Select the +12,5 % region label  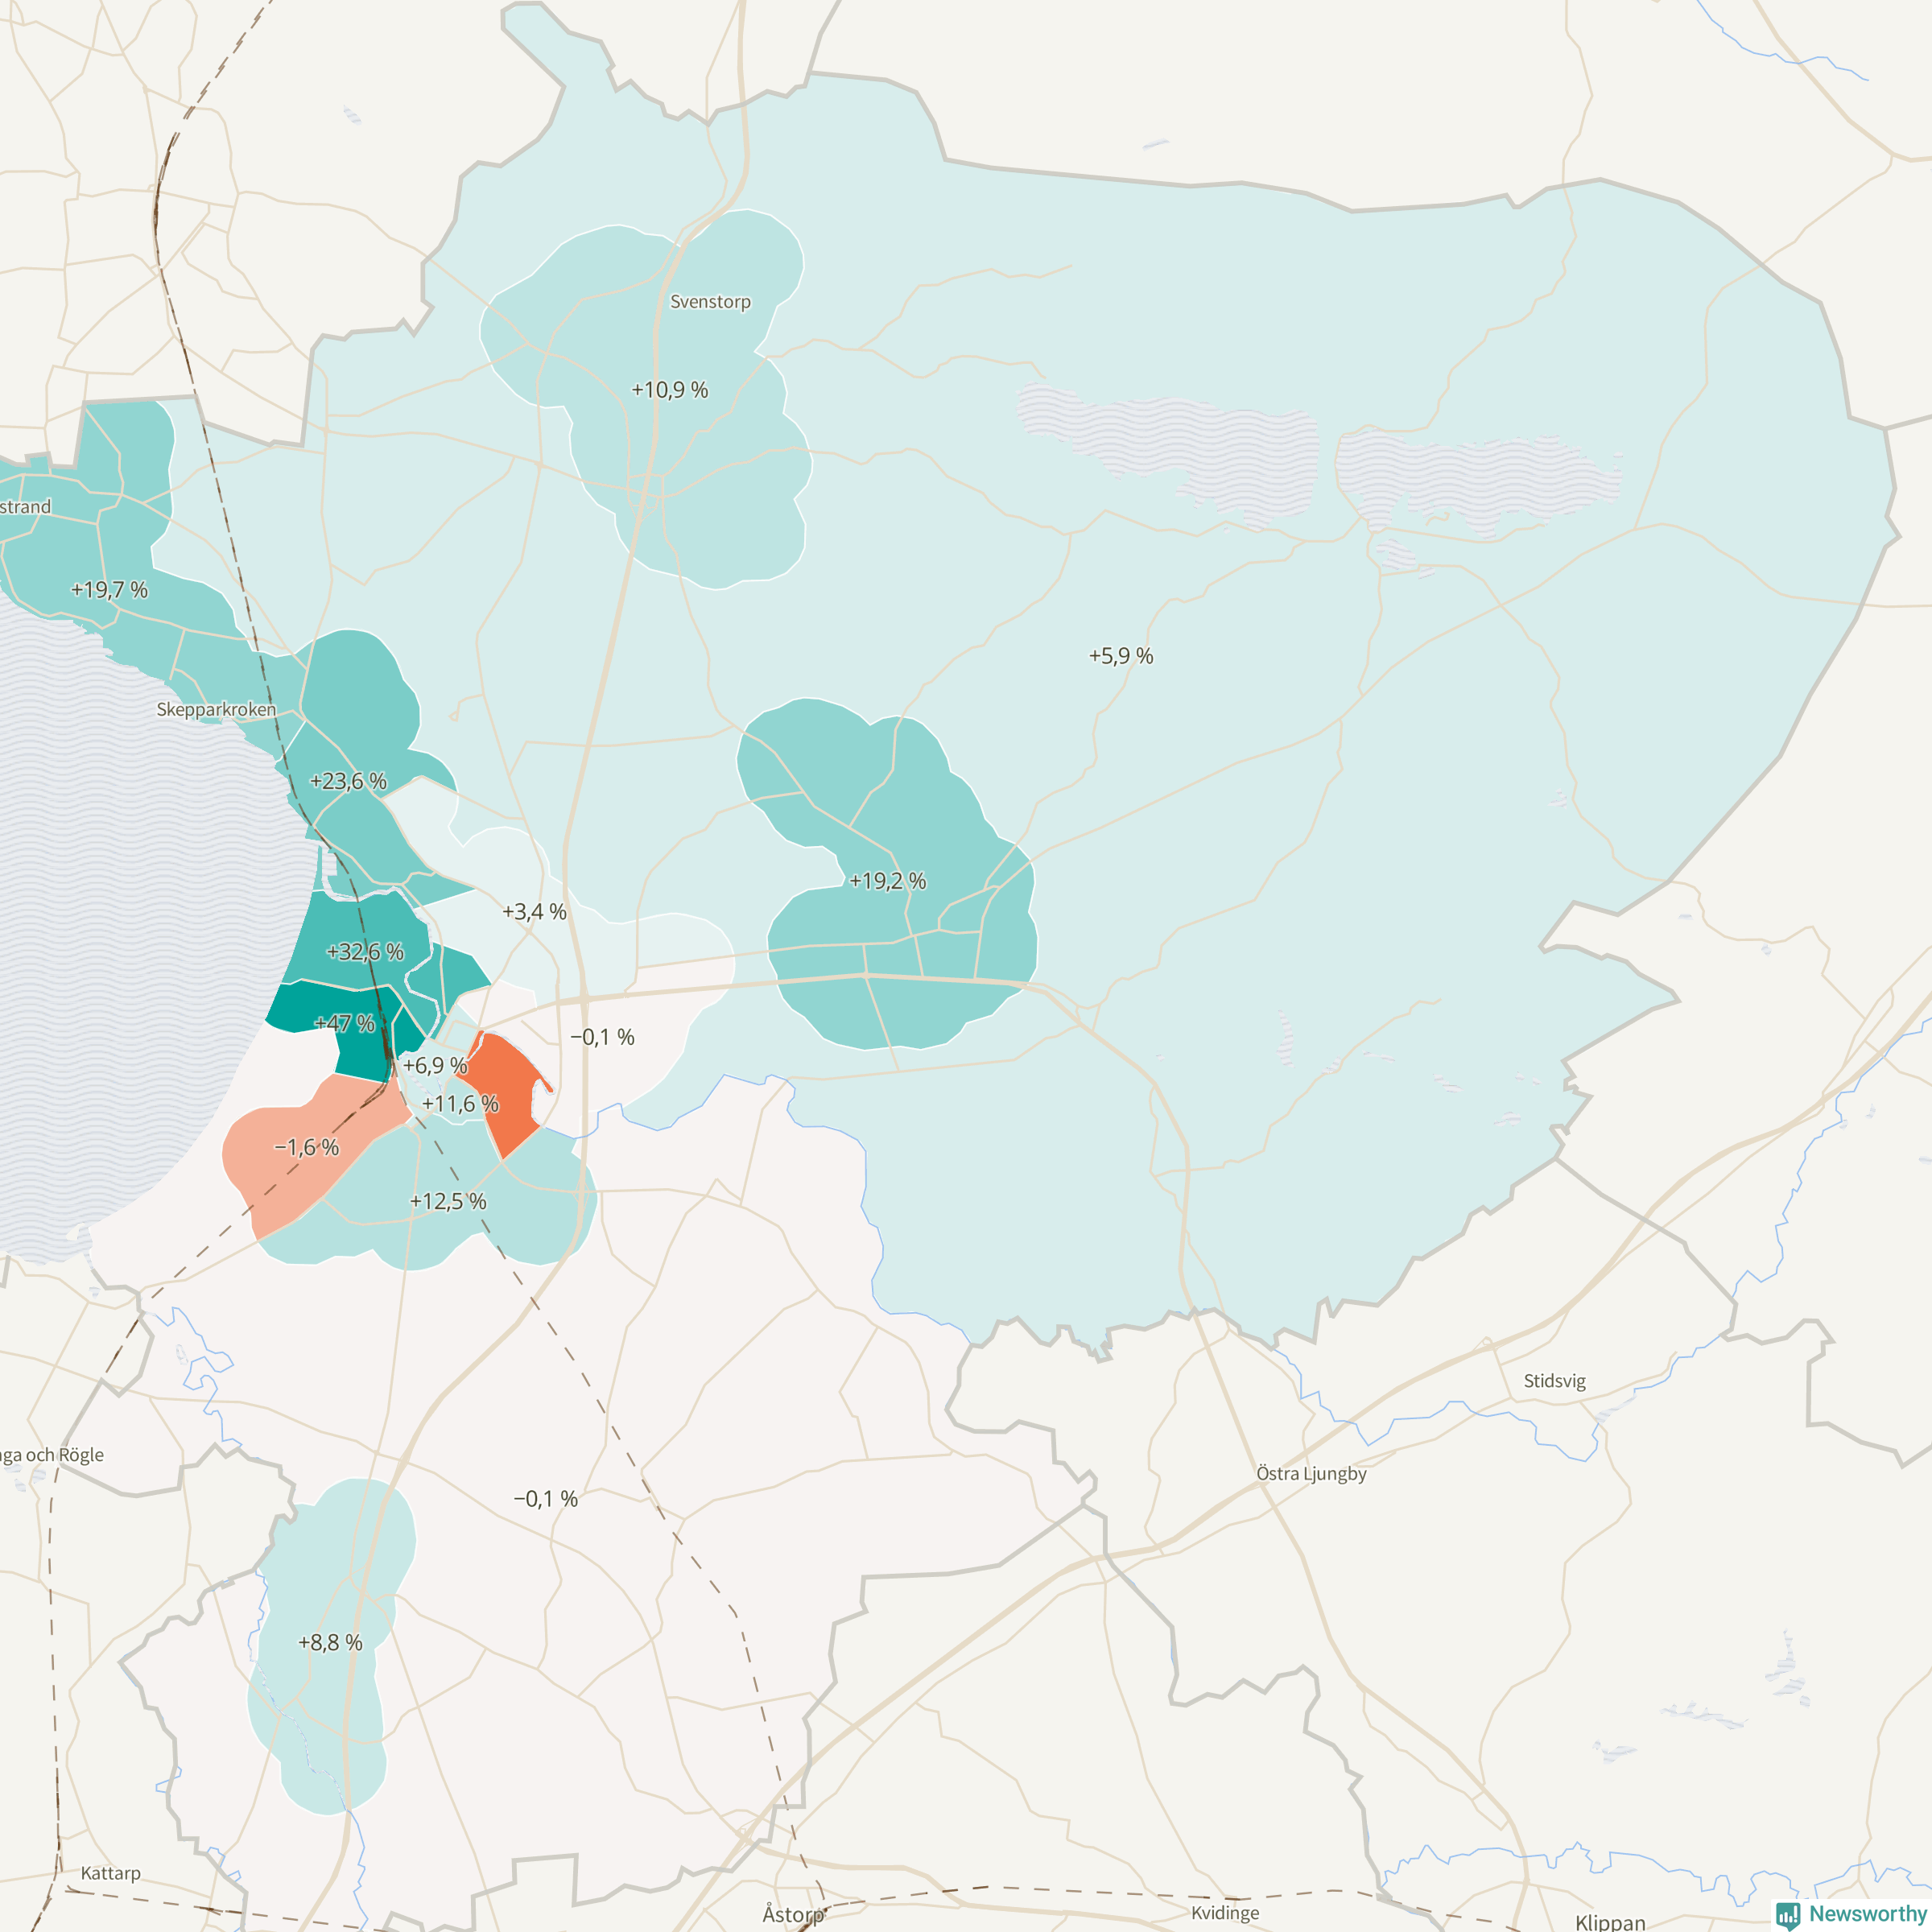[x=448, y=1201]
